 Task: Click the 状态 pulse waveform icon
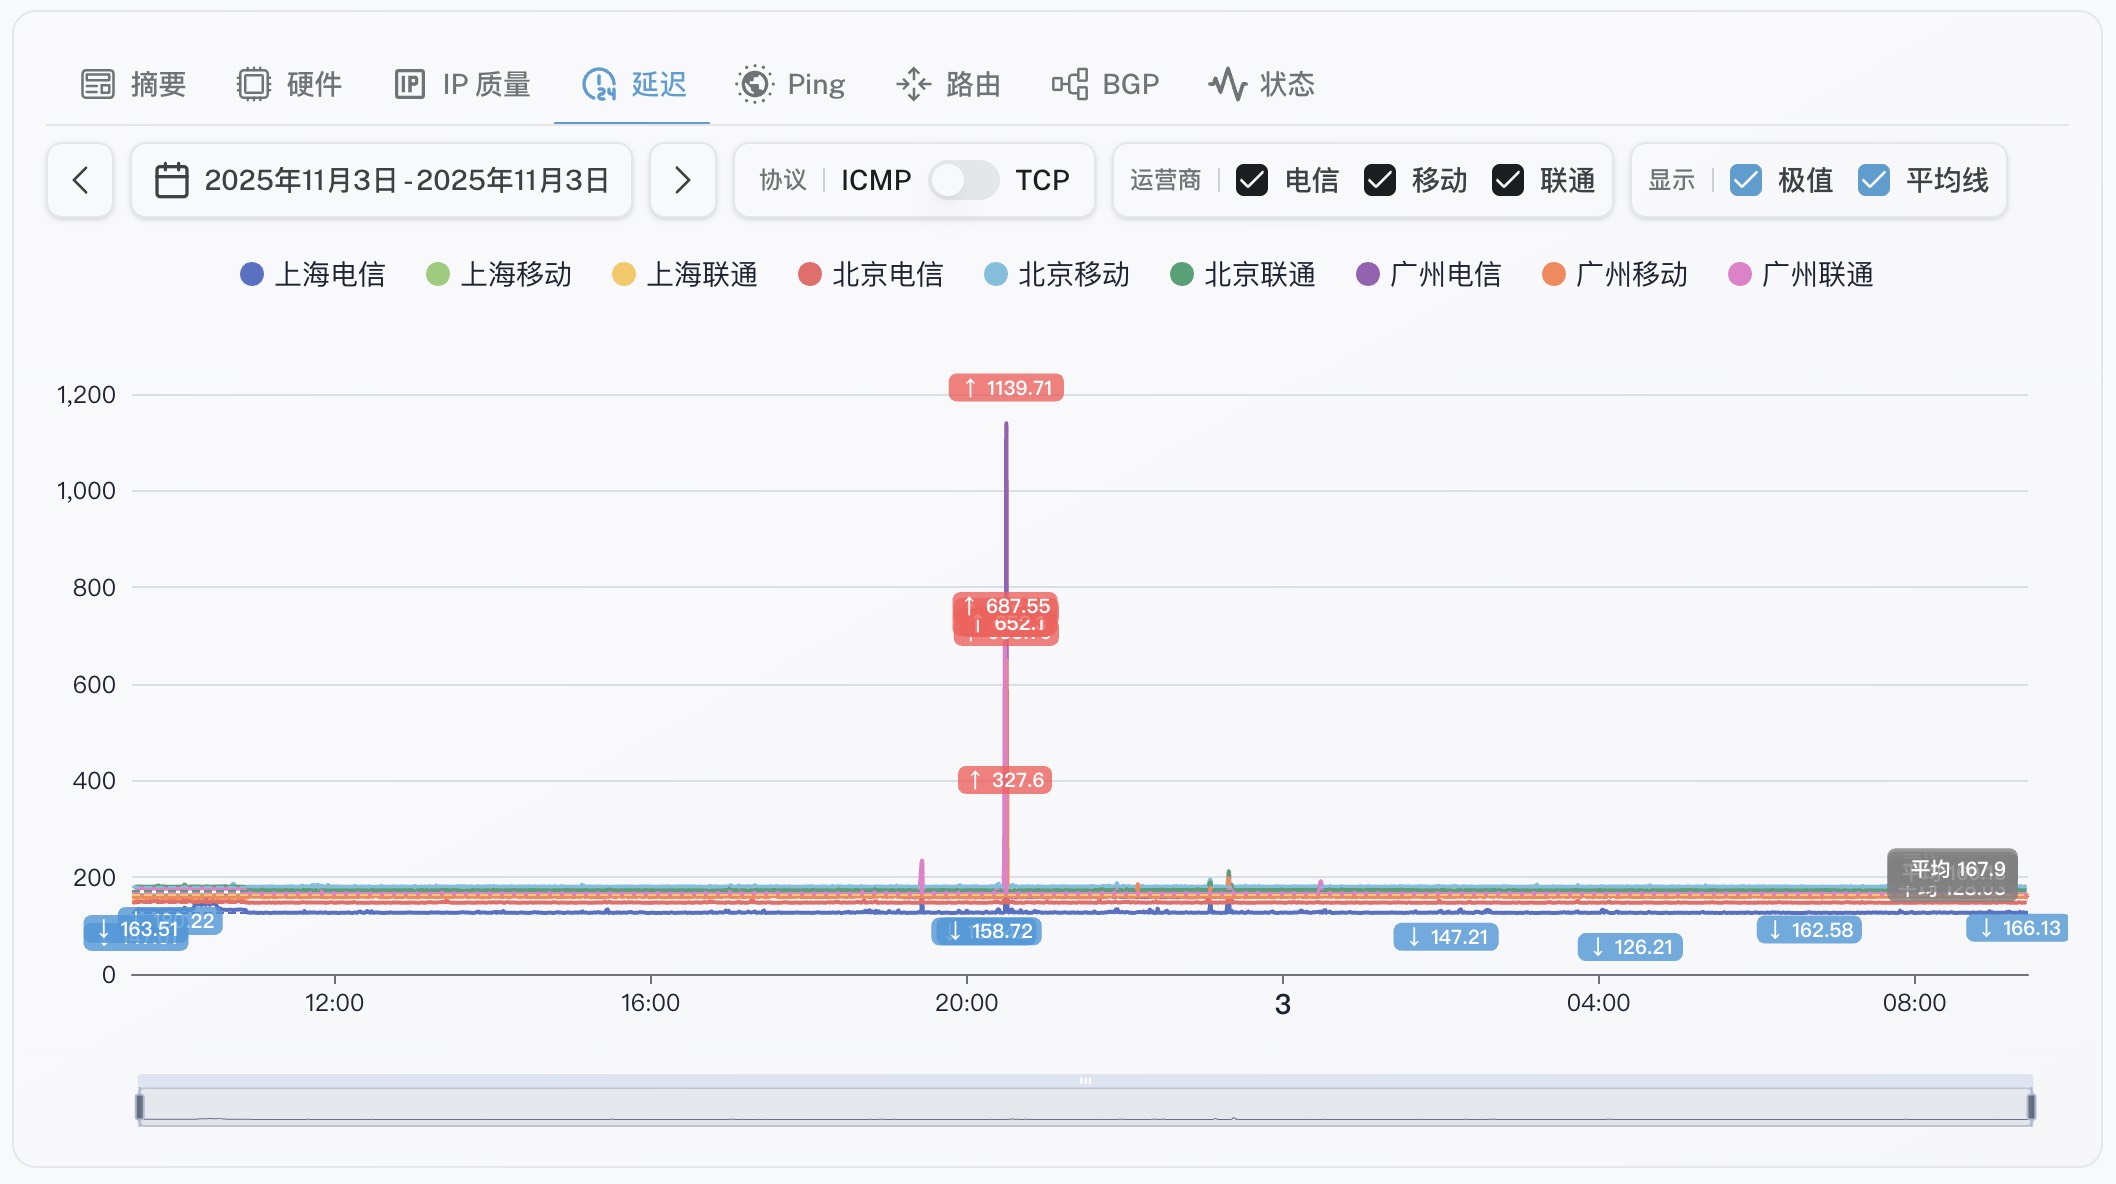(x=1227, y=84)
